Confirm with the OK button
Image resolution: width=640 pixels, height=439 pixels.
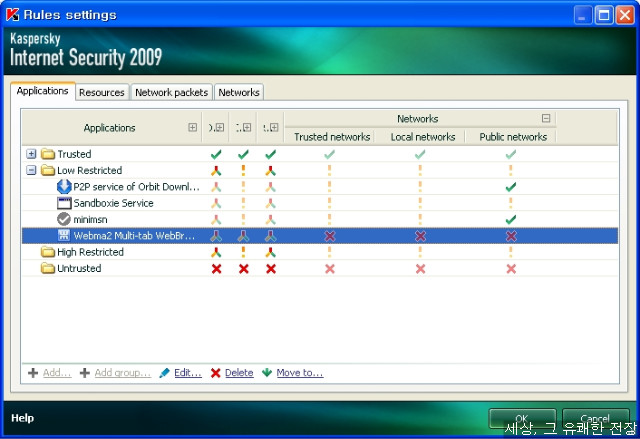pos(522,419)
